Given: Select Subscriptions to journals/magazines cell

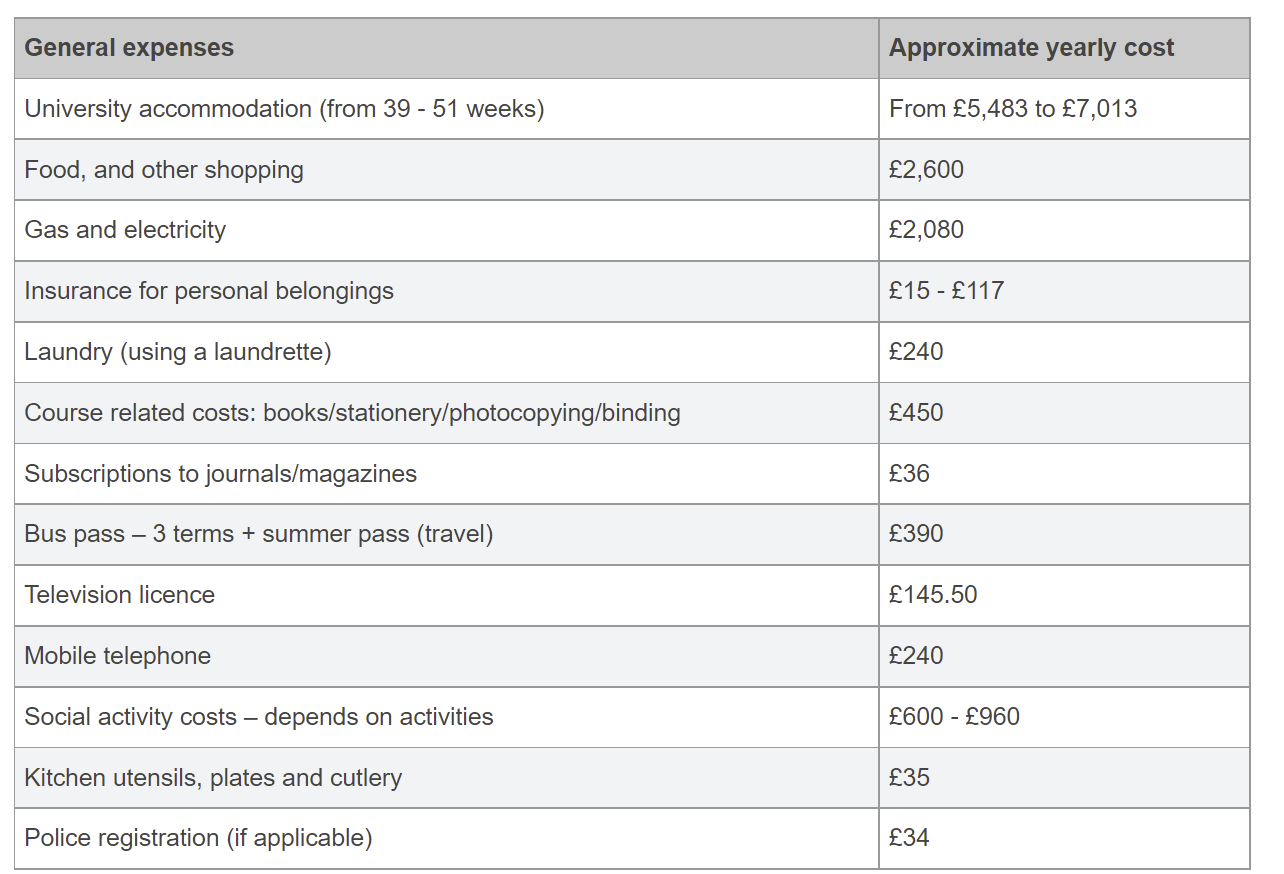Looking at the screenshot, I should (x=447, y=474).
